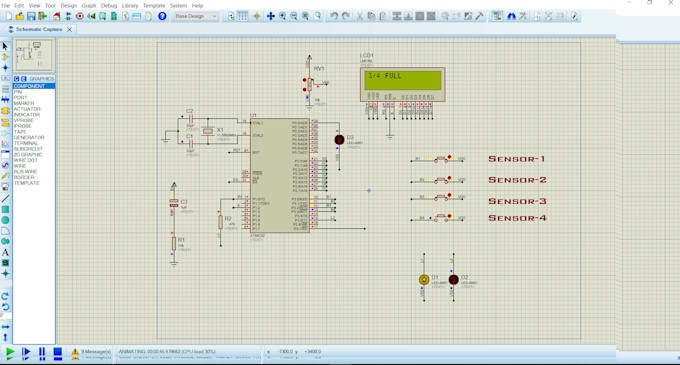Open the Base Design dropdown
The width and height of the screenshot is (680, 365).
click(196, 16)
